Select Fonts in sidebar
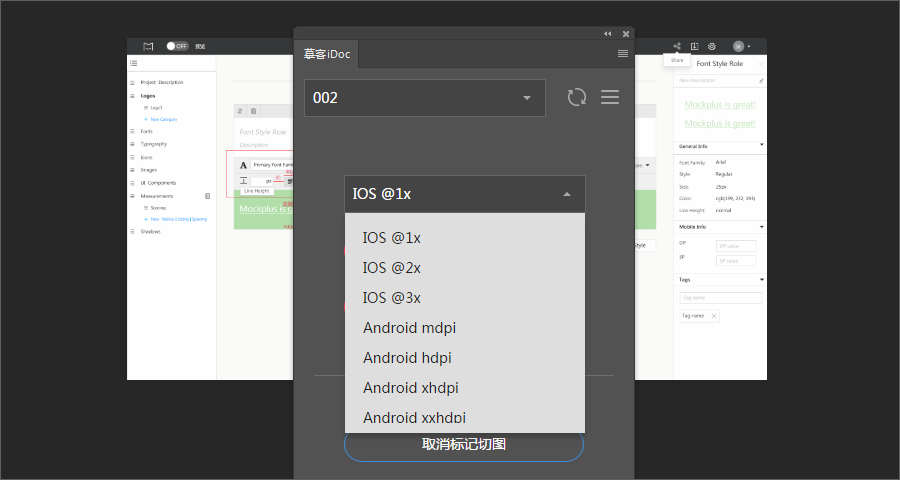The height and width of the screenshot is (480, 900). click(x=146, y=131)
